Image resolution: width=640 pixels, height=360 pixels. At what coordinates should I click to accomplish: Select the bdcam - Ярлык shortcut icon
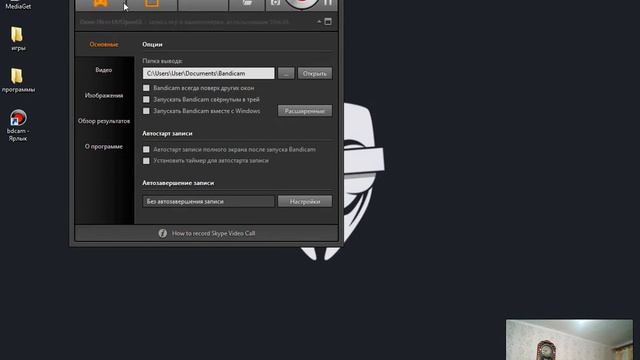point(18,126)
